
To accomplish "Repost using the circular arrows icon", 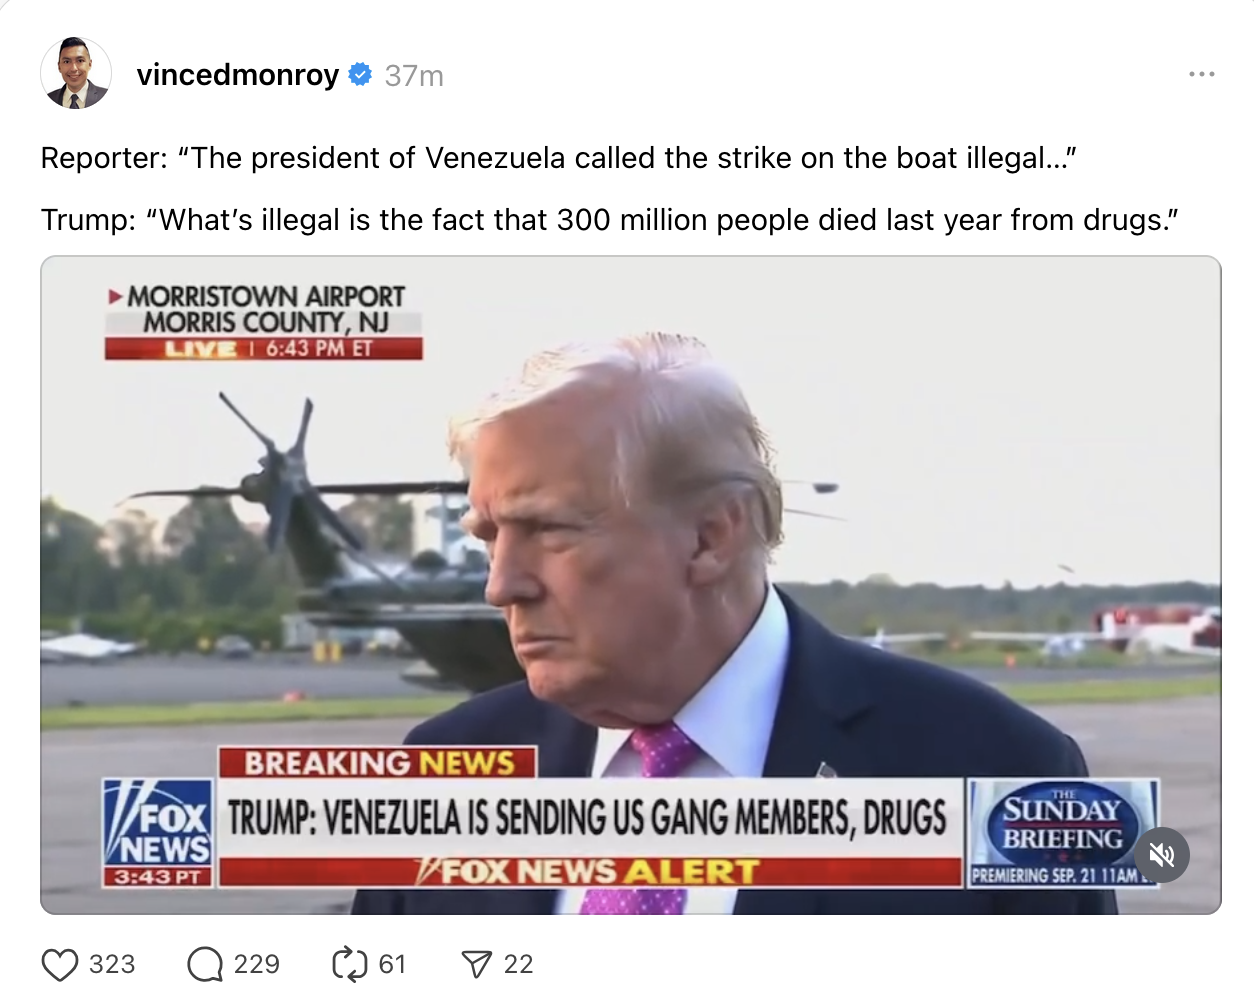I will [x=350, y=965].
